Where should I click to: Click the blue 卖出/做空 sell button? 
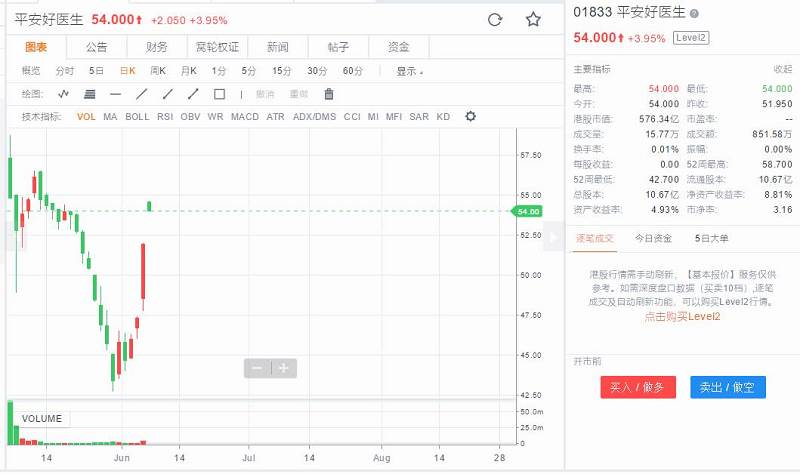pos(728,387)
